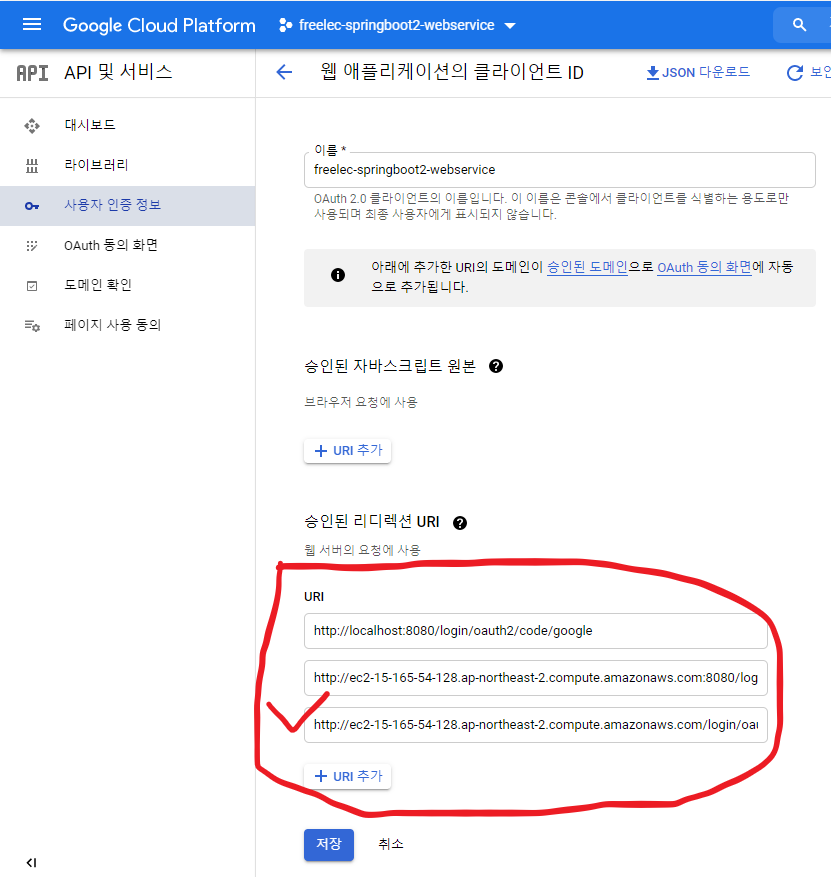Click help icon beside 승인된 자바스크립트 원본
The height and width of the screenshot is (877, 831).
(x=495, y=366)
